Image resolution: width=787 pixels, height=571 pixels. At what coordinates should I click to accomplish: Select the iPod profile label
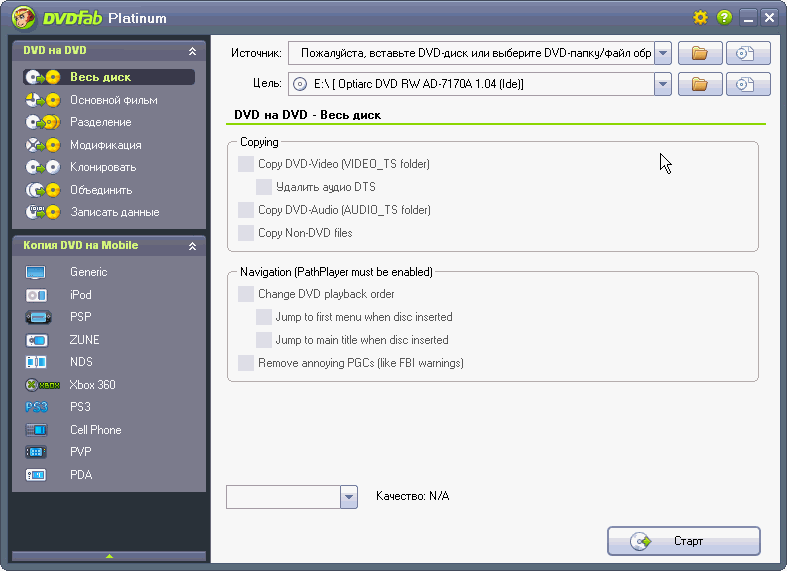tap(81, 295)
